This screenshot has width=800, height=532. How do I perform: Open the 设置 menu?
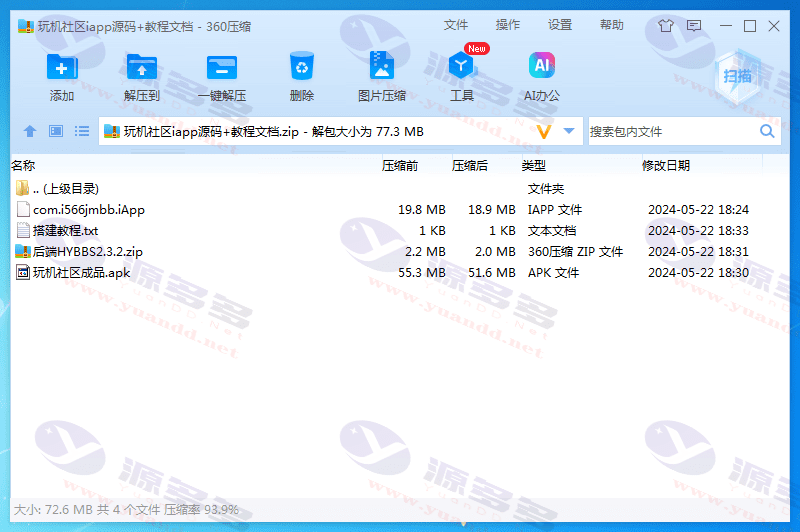pyautogui.click(x=560, y=25)
